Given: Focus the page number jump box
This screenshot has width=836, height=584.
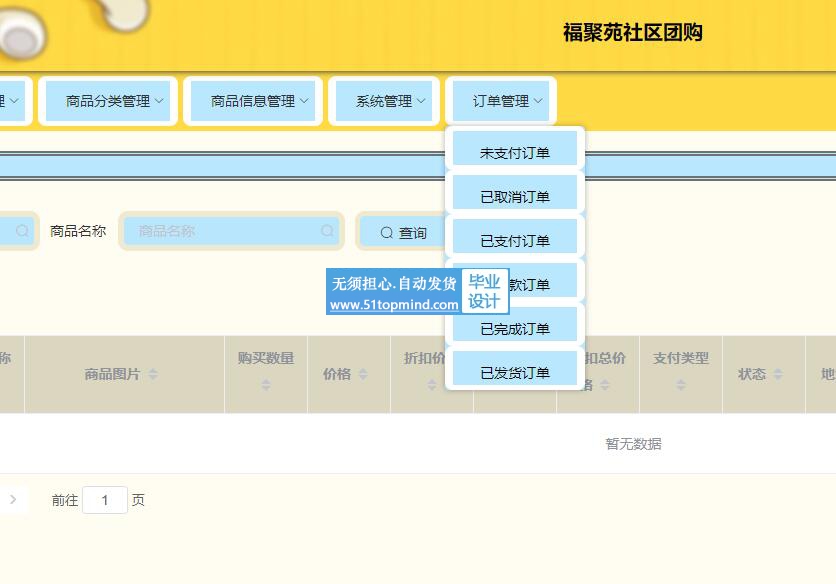Looking at the screenshot, I should (x=105, y=500).
